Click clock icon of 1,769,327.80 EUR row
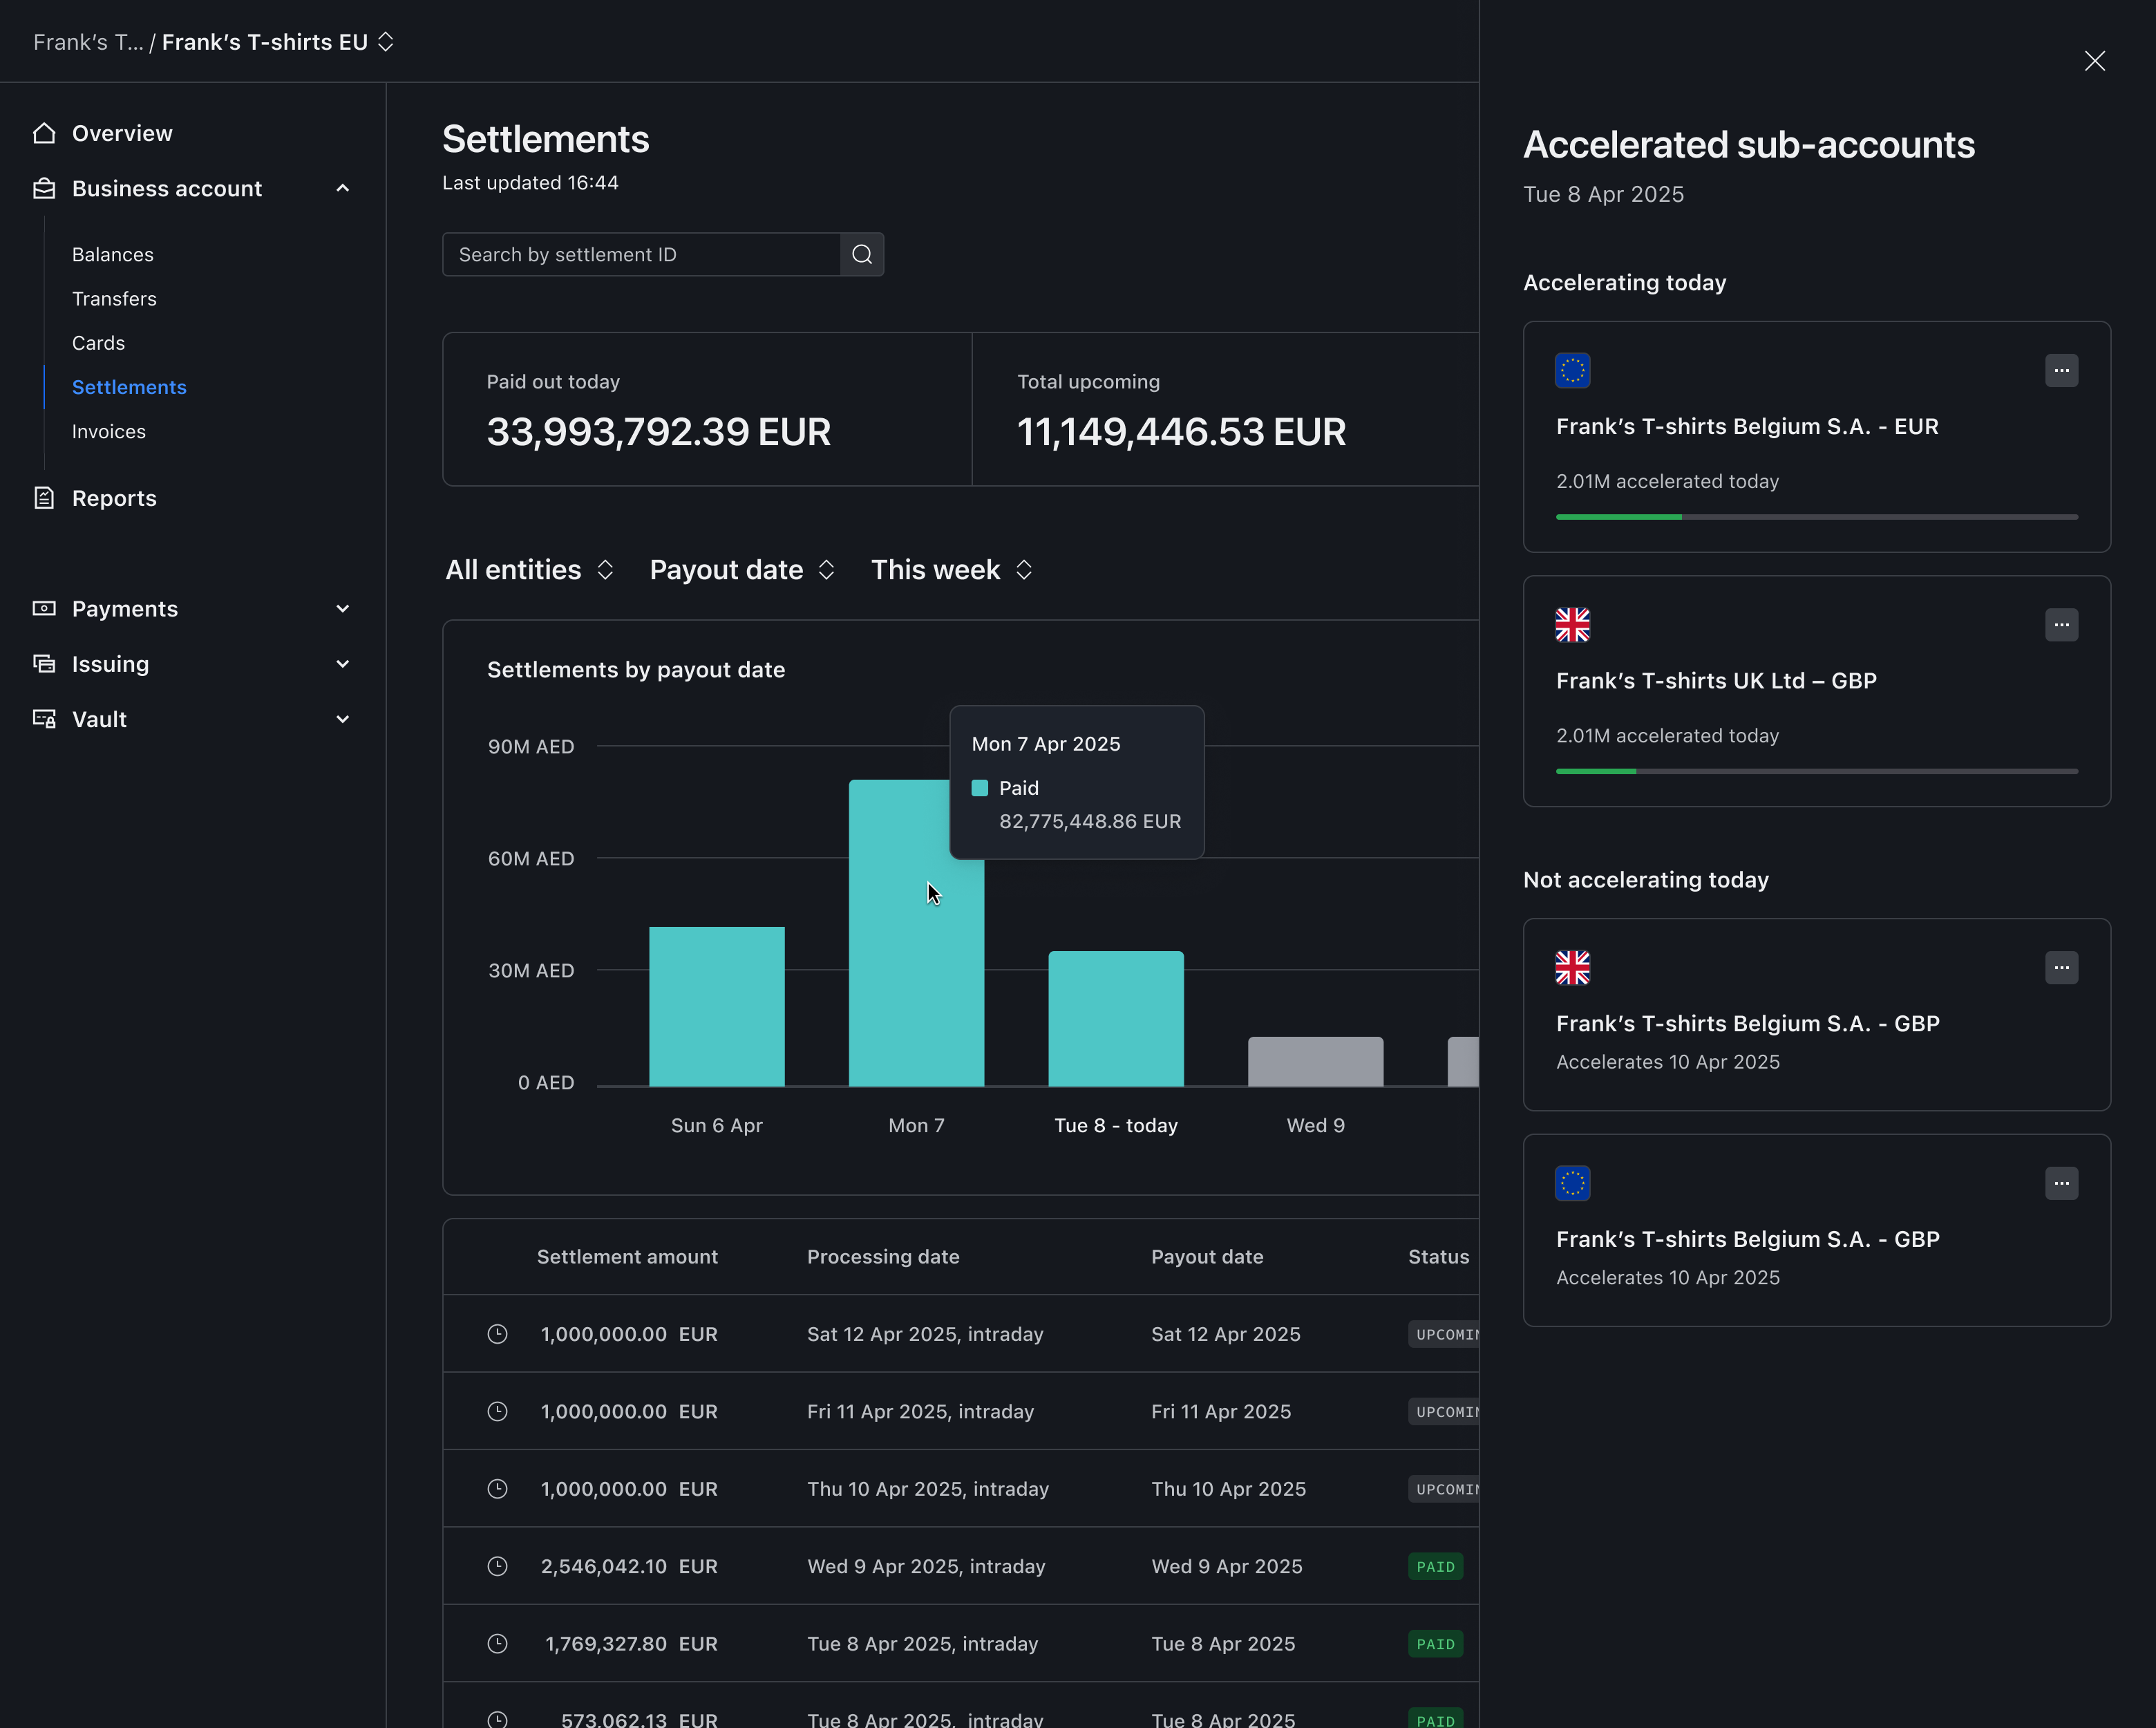The width and height of the screenshot is (2156, 1728). (497, 1643)
